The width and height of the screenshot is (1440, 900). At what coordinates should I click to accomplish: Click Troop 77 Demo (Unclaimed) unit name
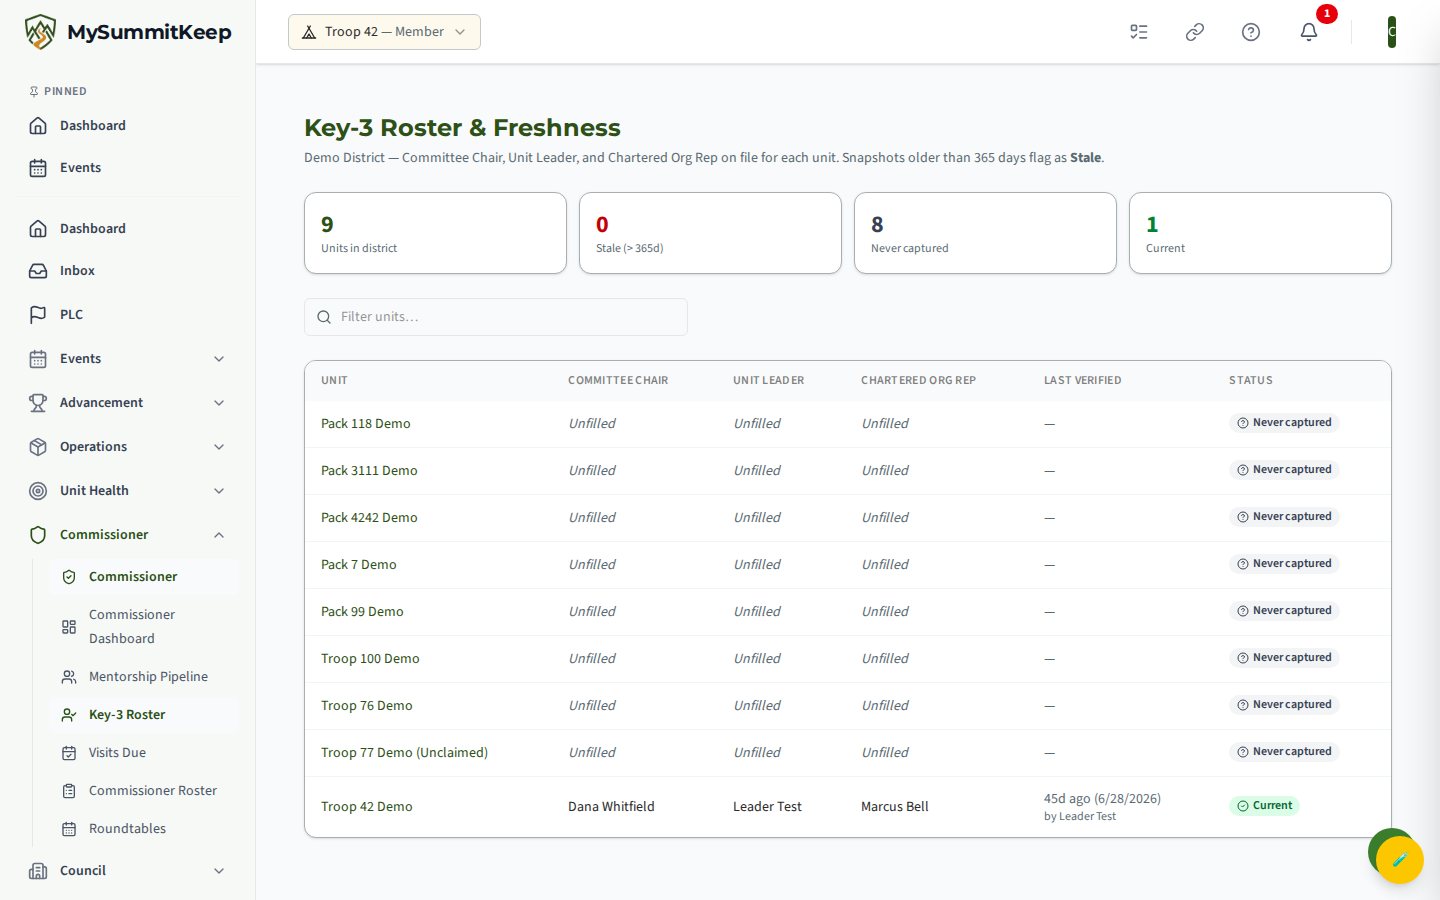pyautogui.click(x=404, y=753)
